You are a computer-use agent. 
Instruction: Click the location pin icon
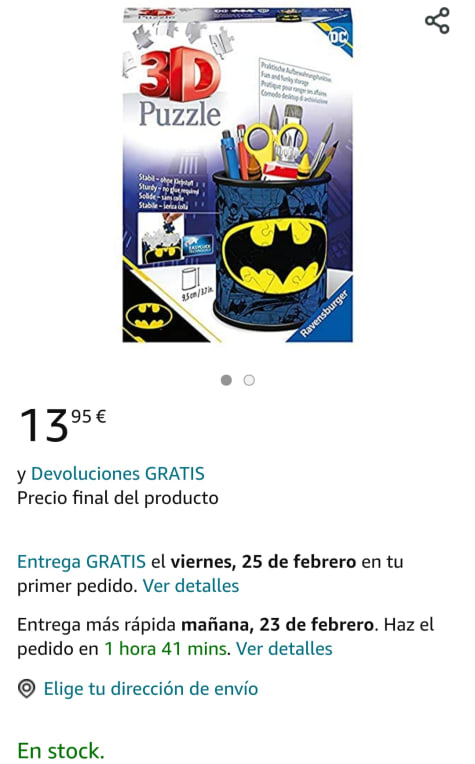(x=27, y=688)
